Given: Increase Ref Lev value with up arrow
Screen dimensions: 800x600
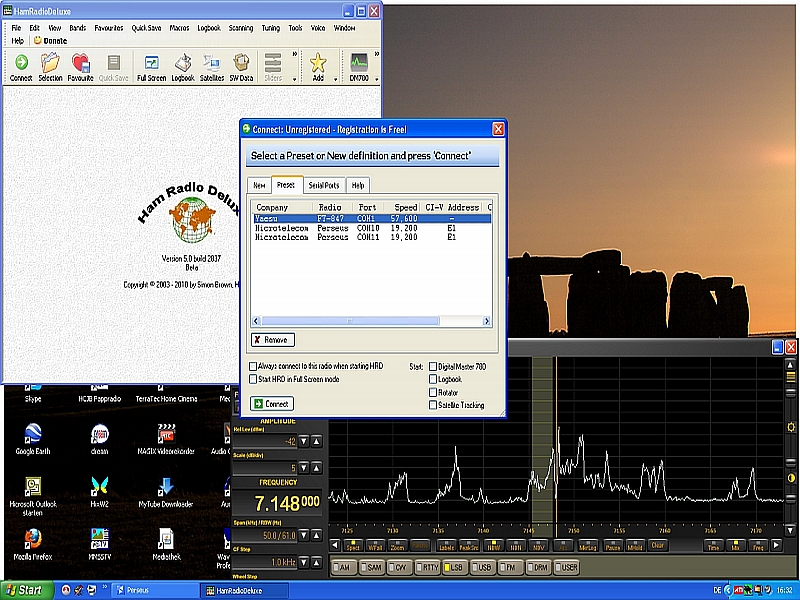Looking at the screenshot, I should click(x=316, y=441).
